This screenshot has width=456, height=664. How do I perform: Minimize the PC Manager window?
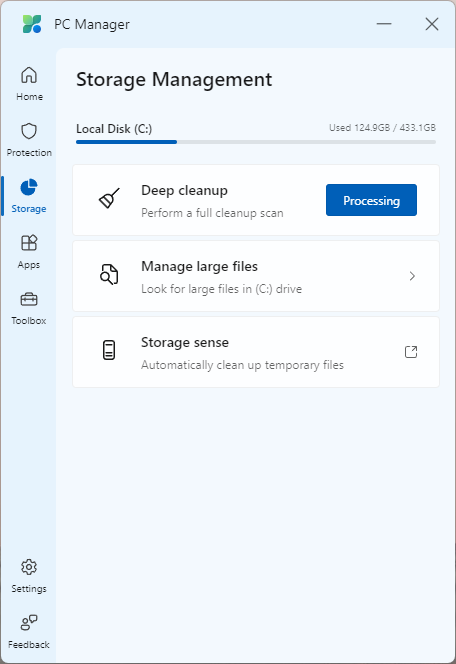(x=384, y=24)
